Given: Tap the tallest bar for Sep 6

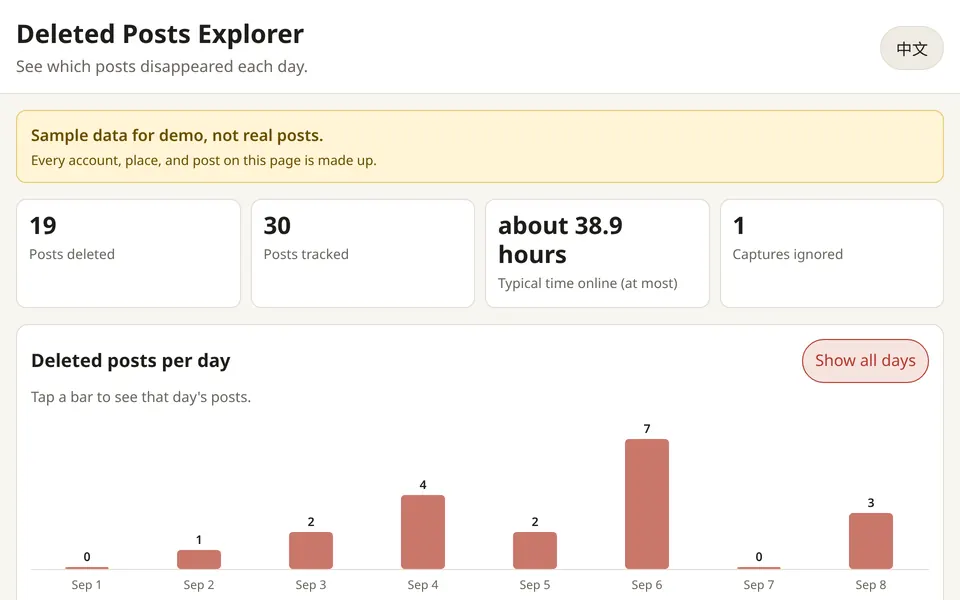Looking at the screenshot, I should 647,504.
